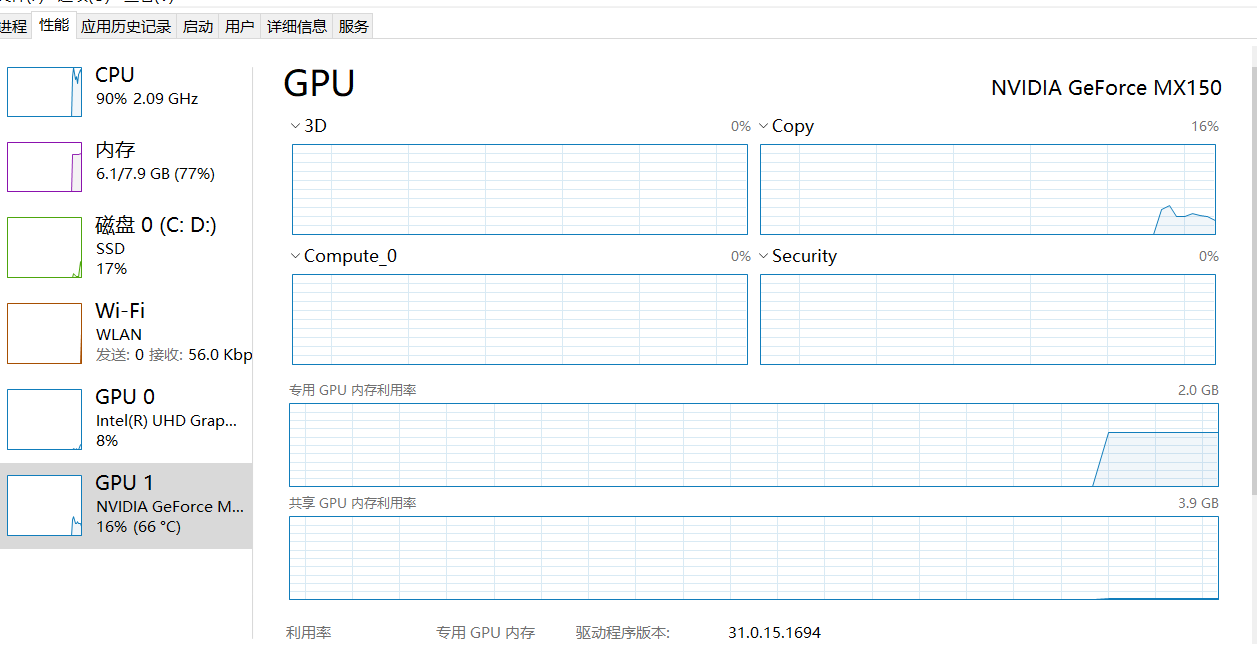
Task: Collapse the Security engine section
Action: (762, 255)
